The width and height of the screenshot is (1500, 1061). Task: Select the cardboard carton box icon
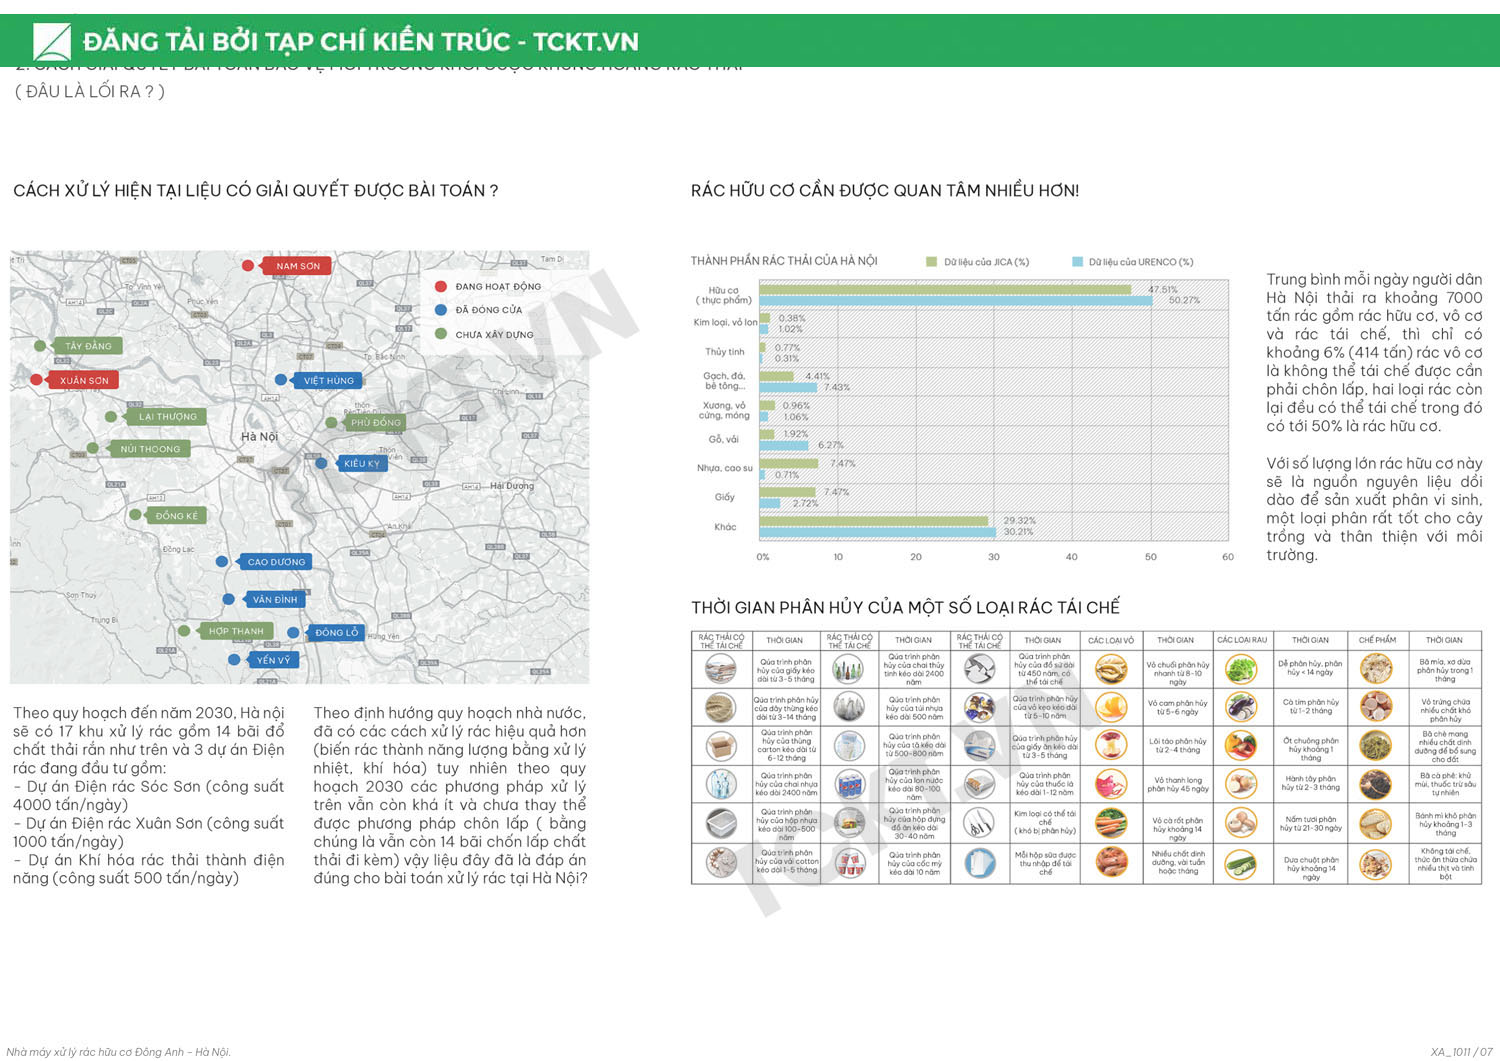pyautogui.click(x=720, y=746)
